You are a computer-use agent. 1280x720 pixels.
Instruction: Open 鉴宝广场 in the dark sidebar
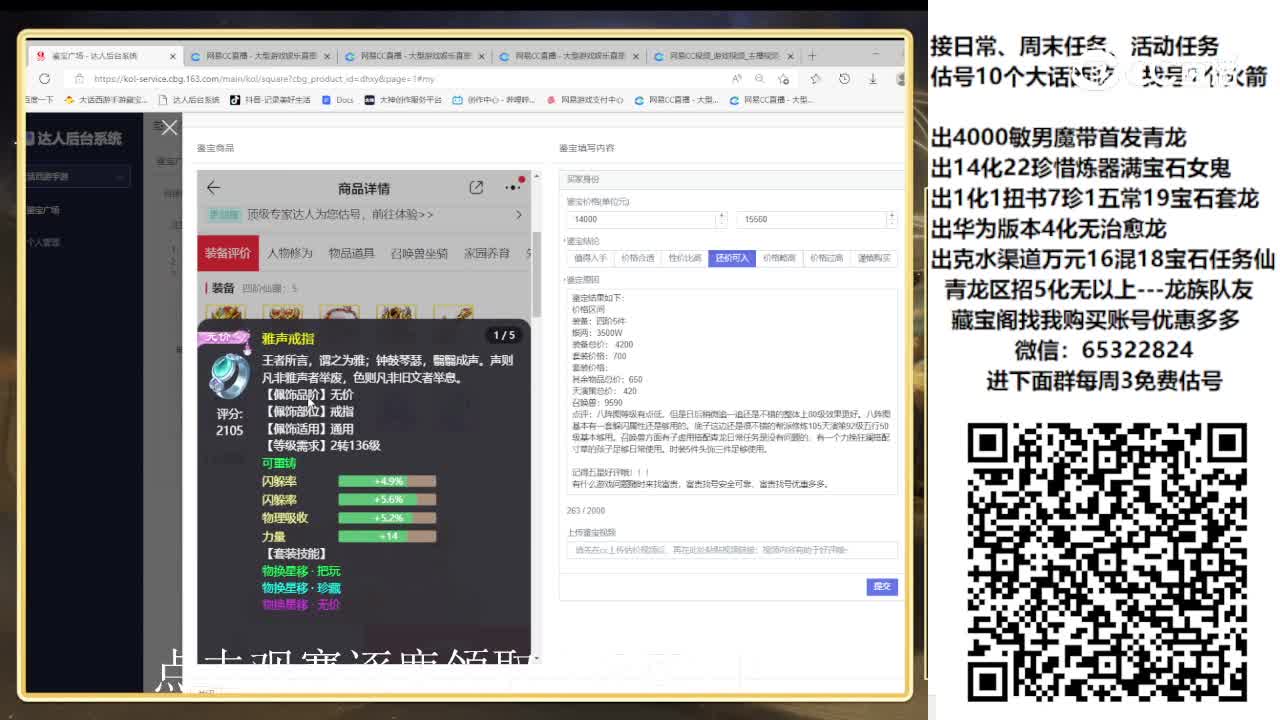click(42, 210)
